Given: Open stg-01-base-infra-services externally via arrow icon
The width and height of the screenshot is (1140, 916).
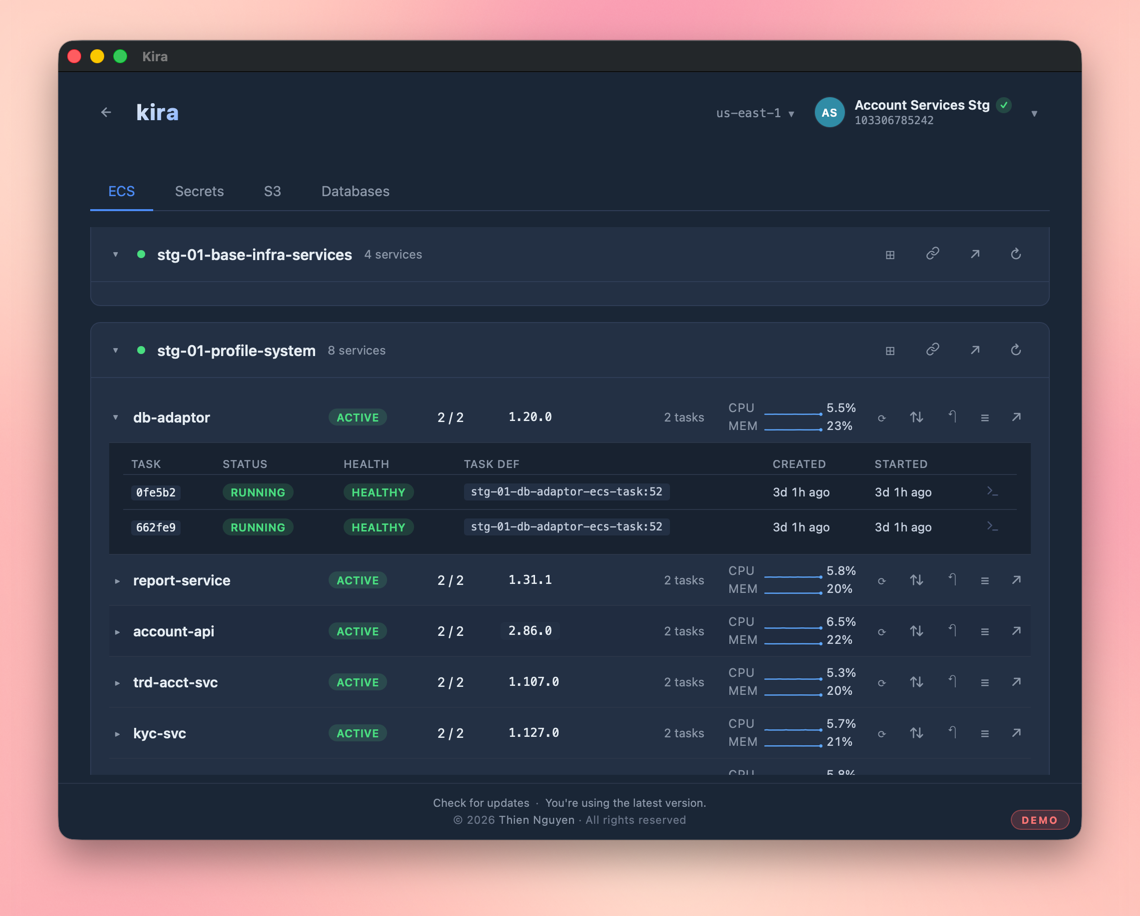Looking at the screenshot, I should tap(974, 254).
